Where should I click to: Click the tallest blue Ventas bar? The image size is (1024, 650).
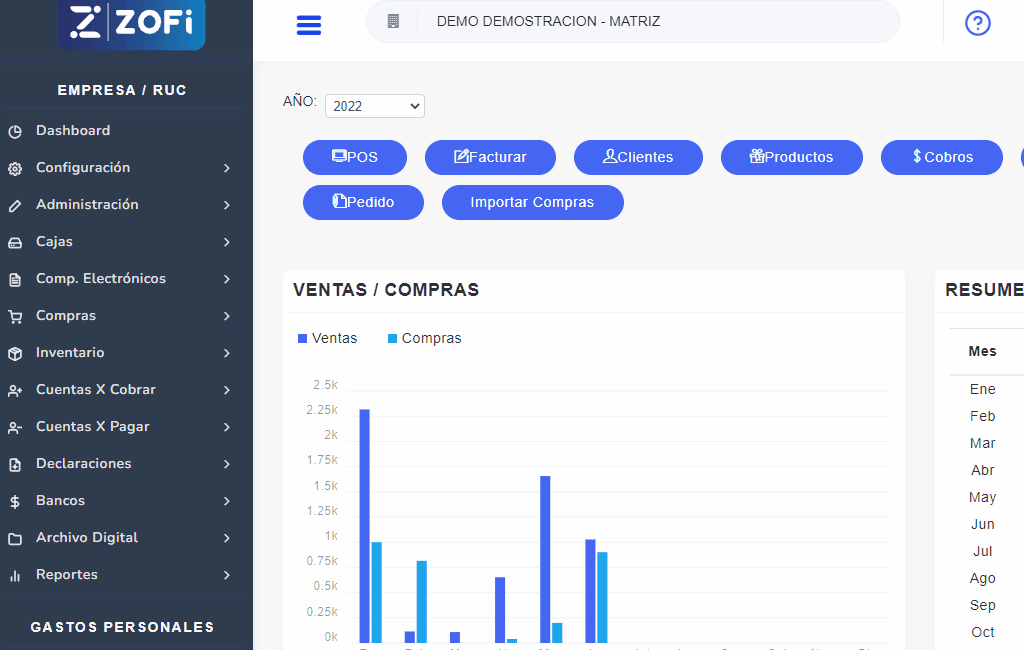tap(364, 525)
